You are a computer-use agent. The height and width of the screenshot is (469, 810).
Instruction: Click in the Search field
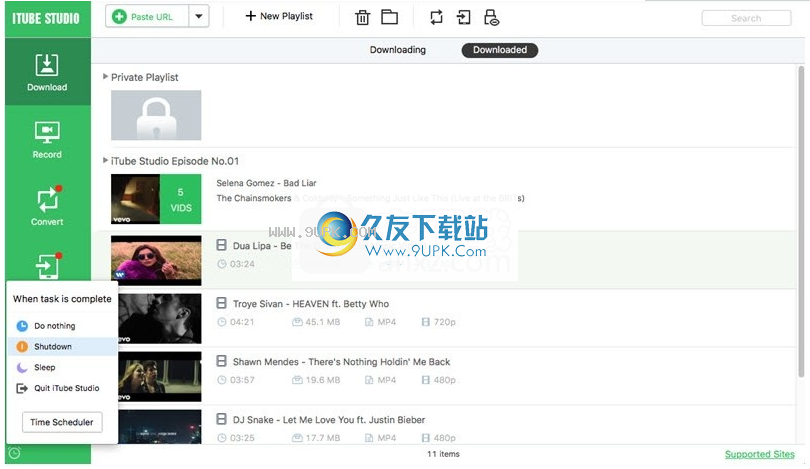746,18
